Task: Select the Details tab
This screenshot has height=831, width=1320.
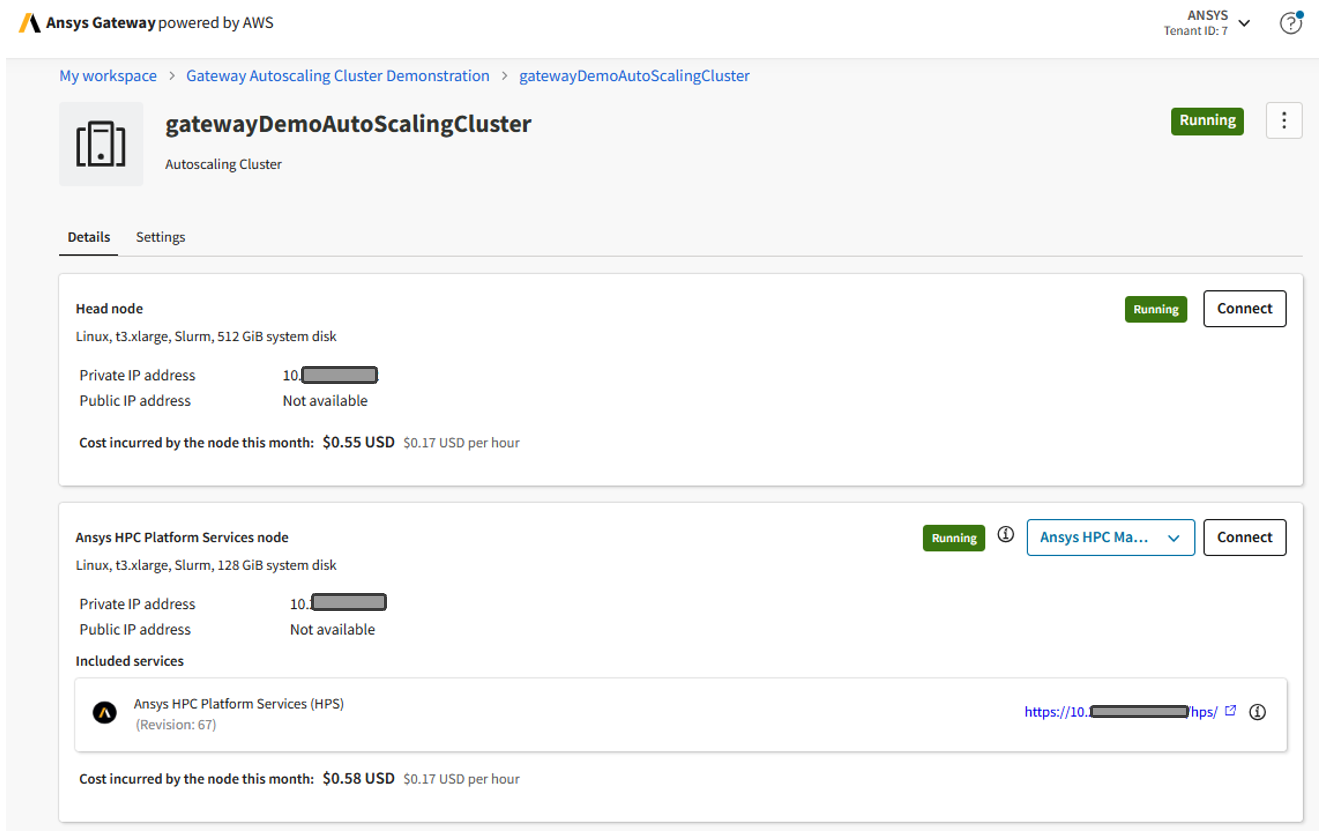Action: tap(88, 237)
